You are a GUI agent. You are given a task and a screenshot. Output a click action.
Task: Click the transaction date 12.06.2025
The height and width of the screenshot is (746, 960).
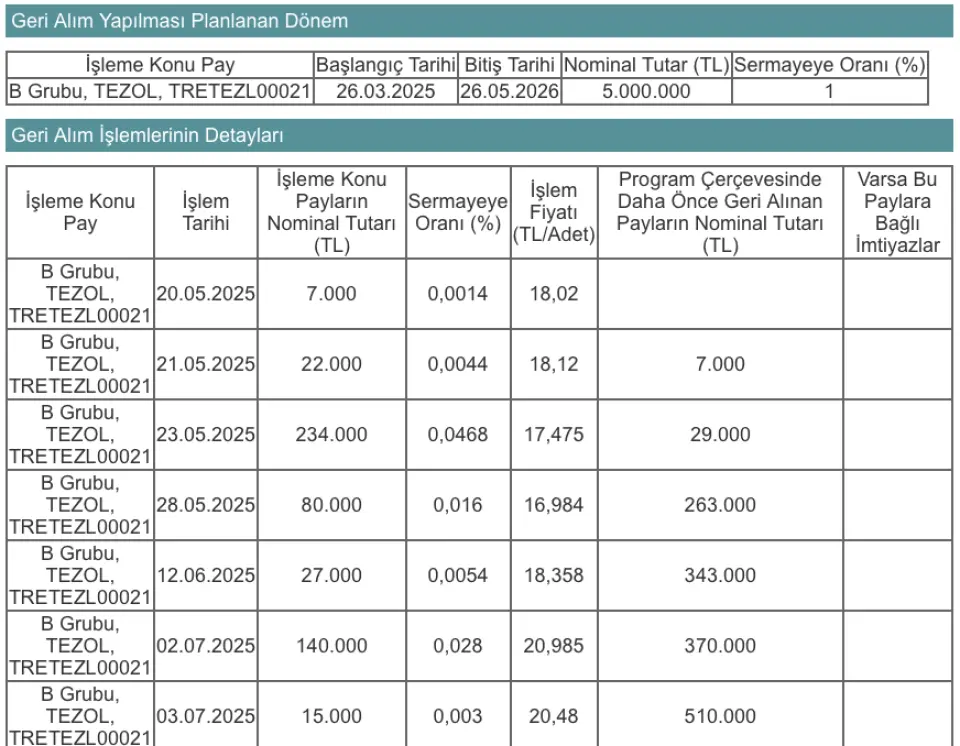(x=206, y=576)
